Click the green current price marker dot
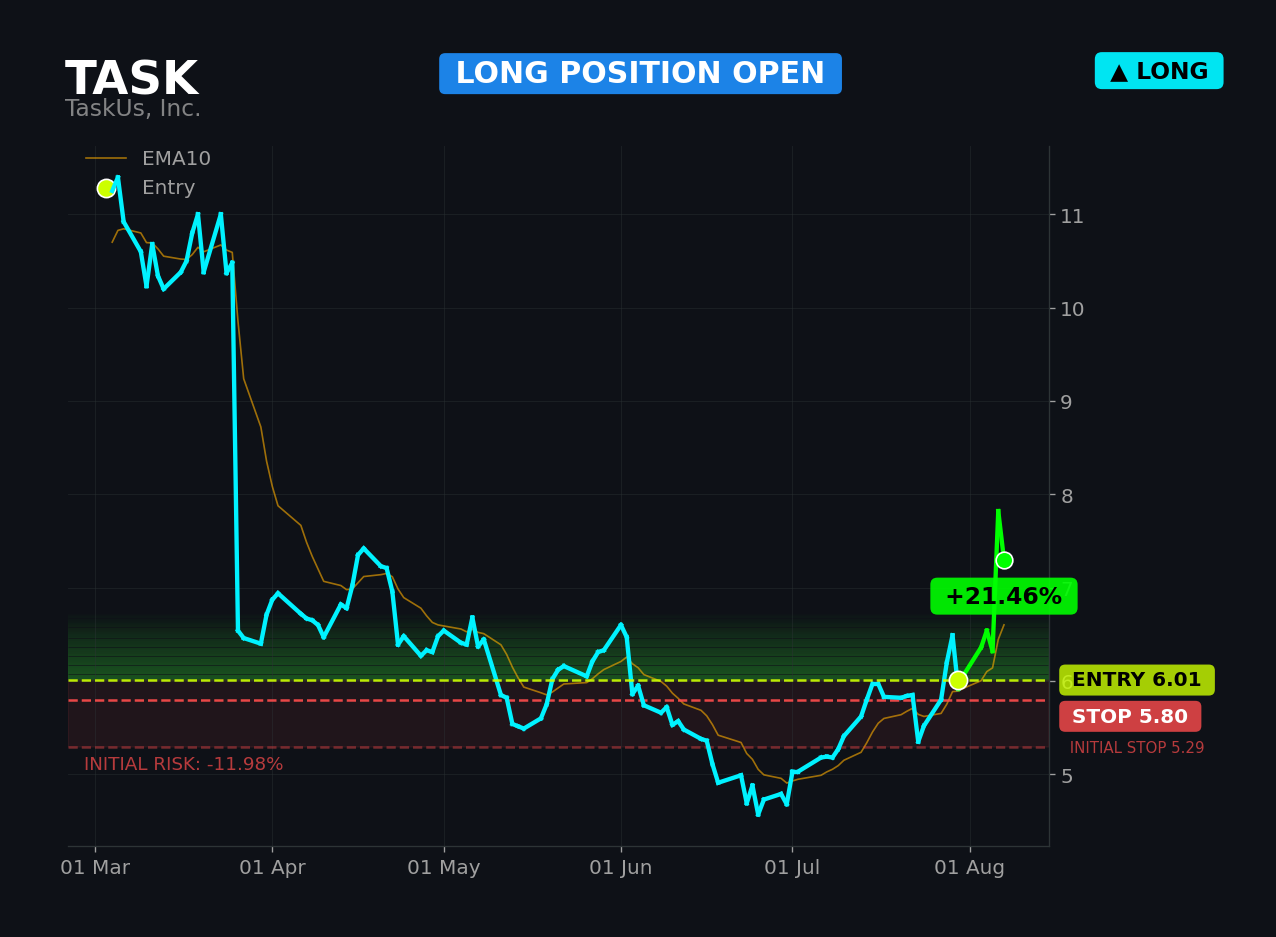The height and width of the screenshot is (937, 1276). [1004, 560]
